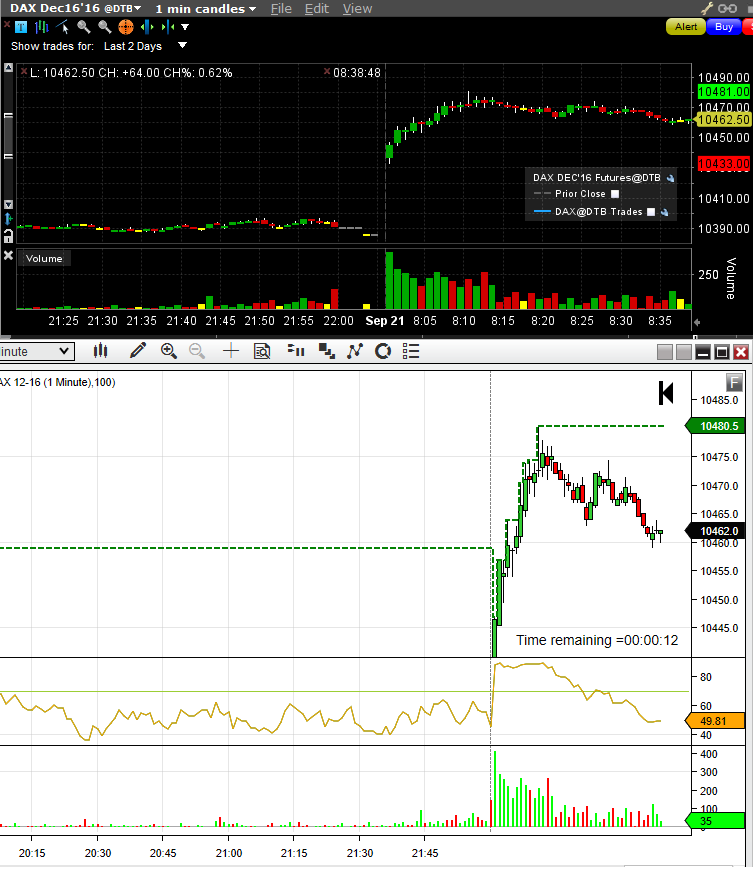Click the second magnifier zoom icon in the top chart
This screenshot has width=754, height=869.
(x=104, y=27)
